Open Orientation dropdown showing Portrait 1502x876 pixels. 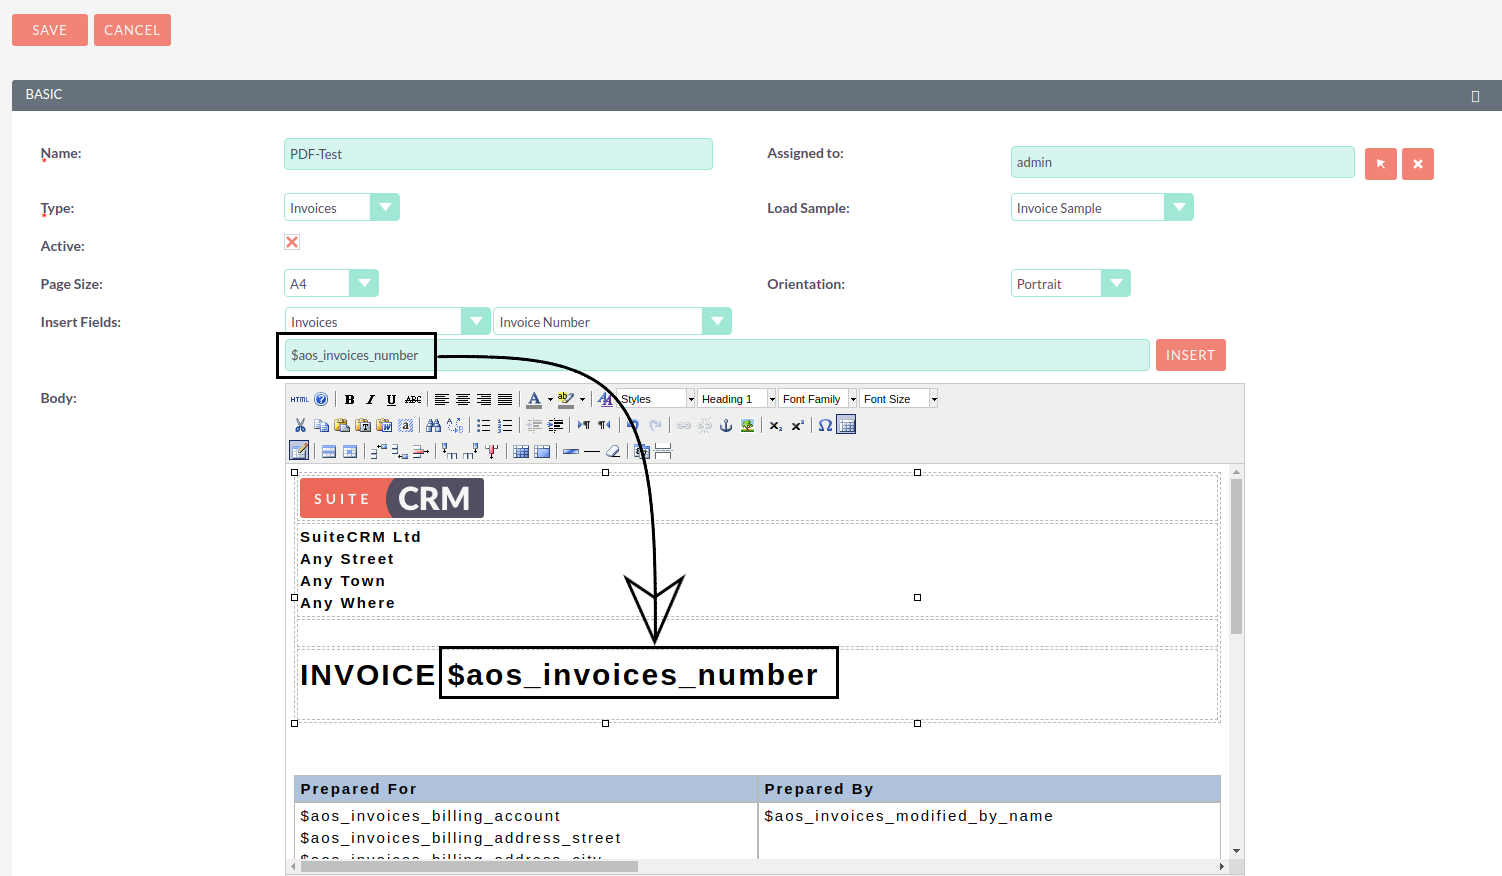coord(1070,283)
